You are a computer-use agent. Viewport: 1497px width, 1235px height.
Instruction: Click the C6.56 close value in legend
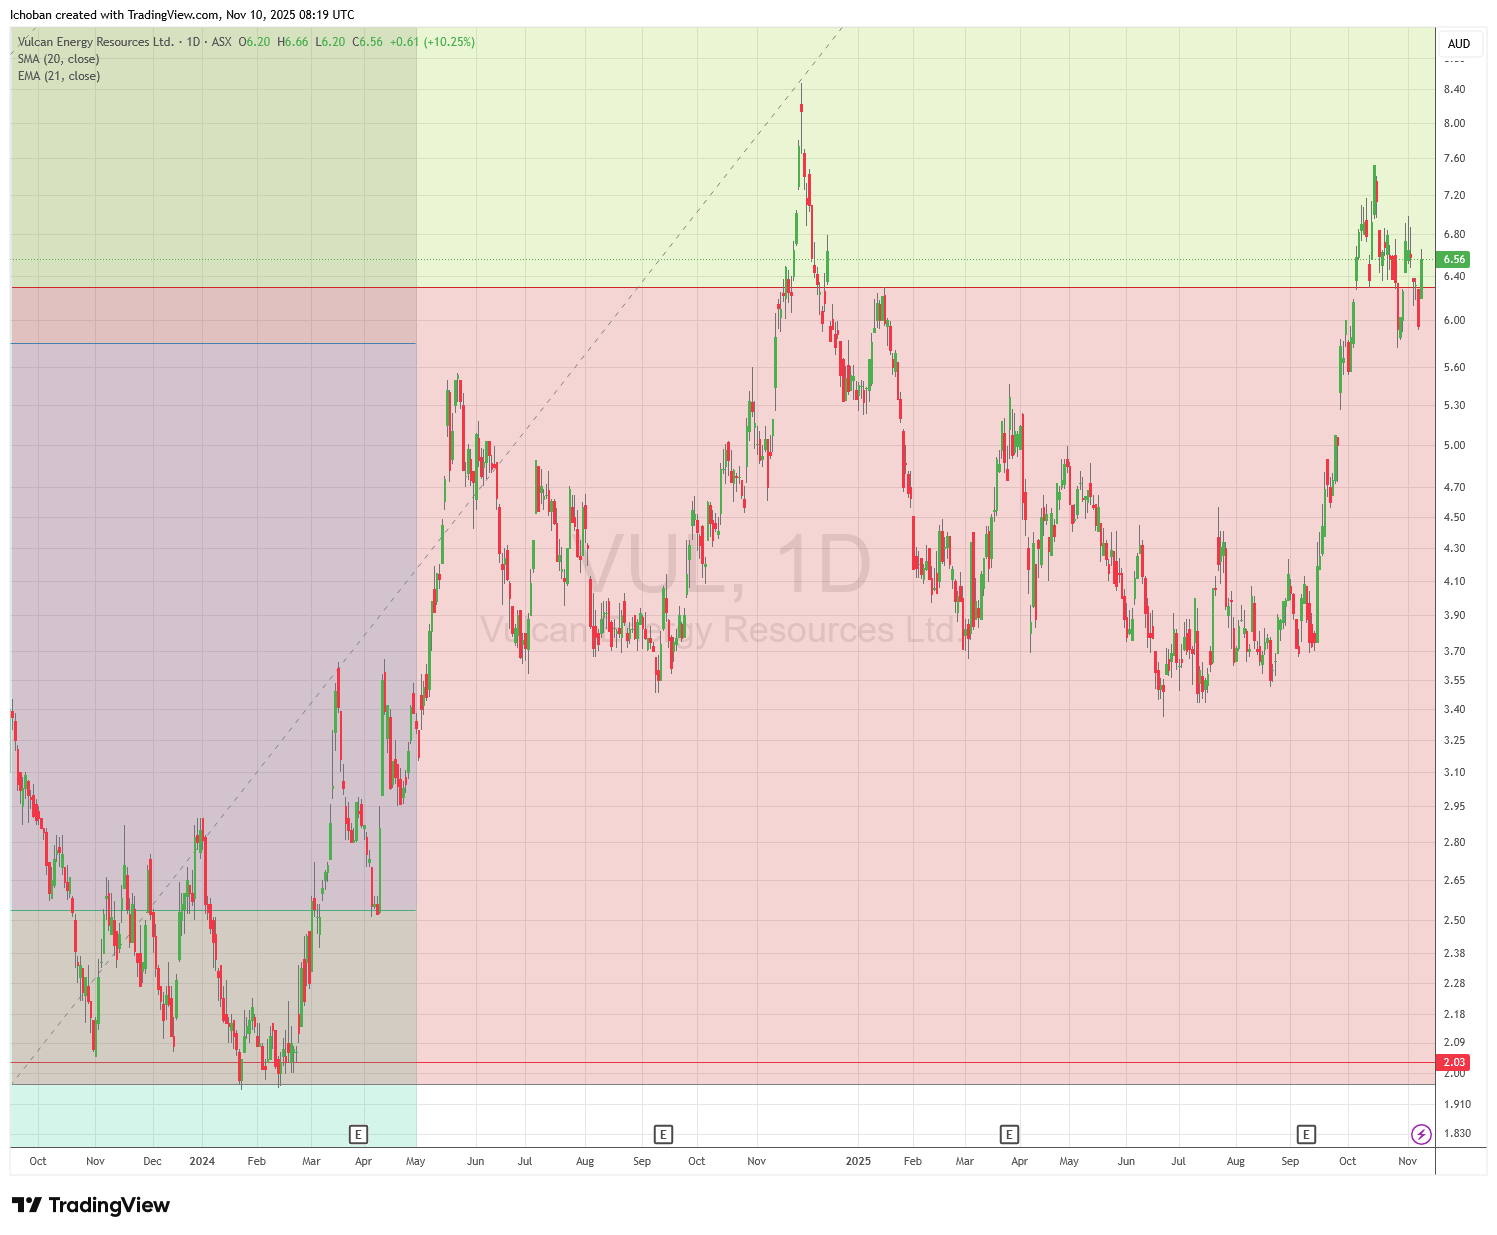pyautogui.click(x=370, y=42)
